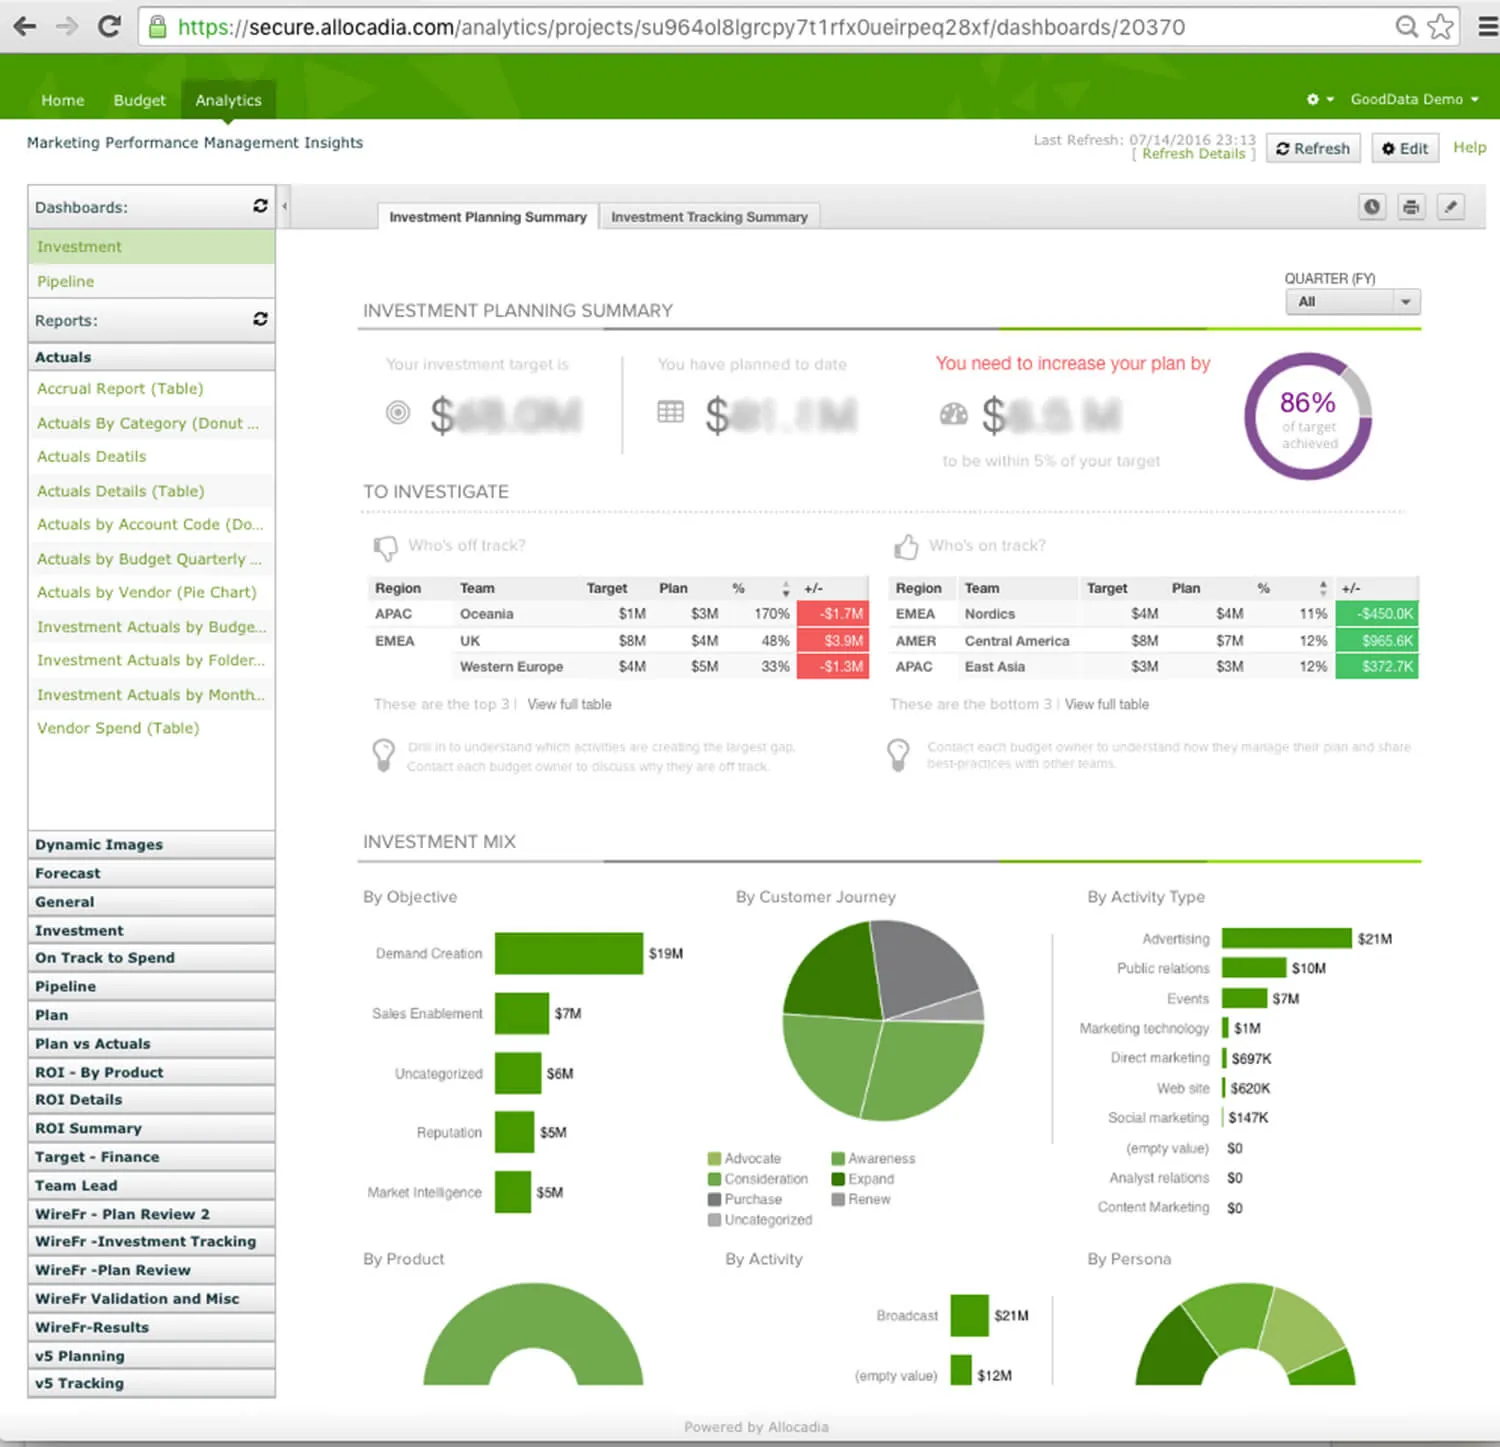The width and height of the screenshot is (1500, 1447).
Task: Select Actuals by Vendor (Pie Chart) report
Action: pos(146,592)
